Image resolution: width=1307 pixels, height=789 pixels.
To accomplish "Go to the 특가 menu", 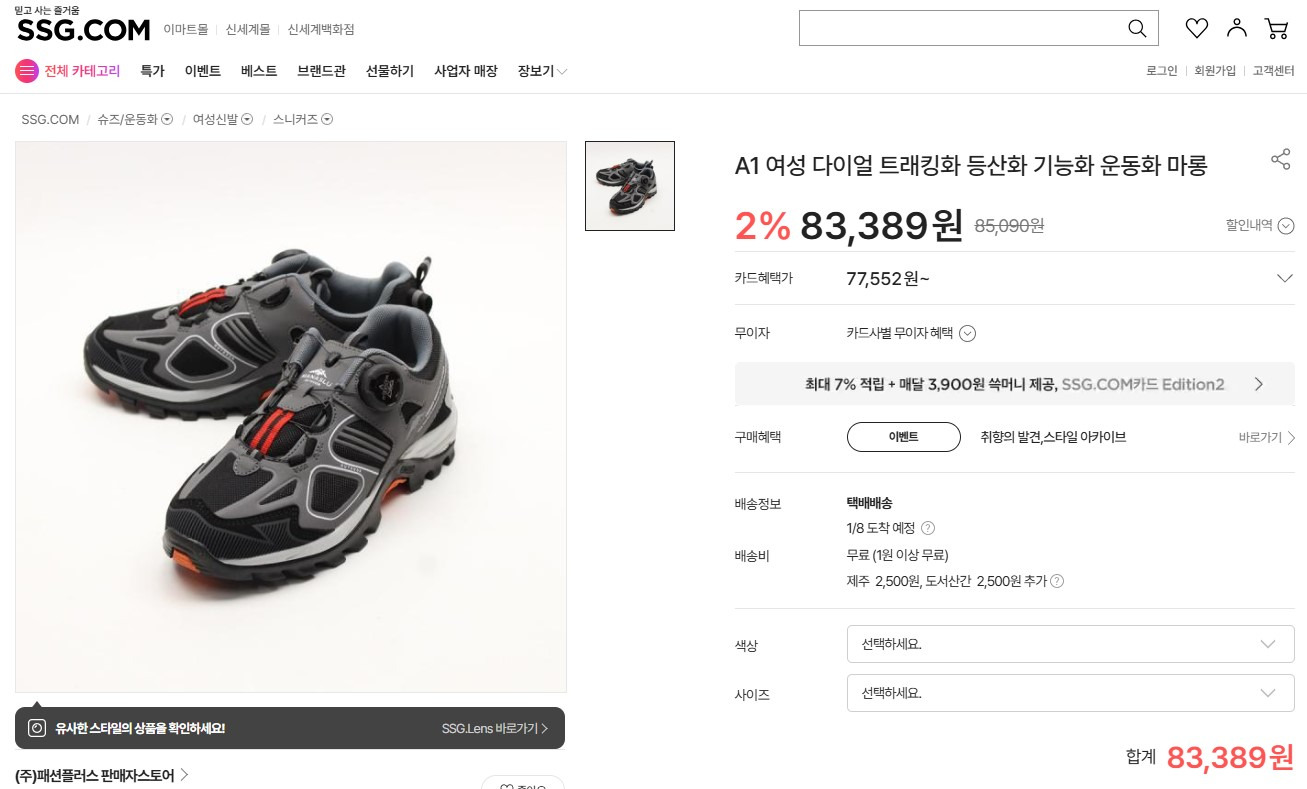I will [x=152, y=71].
